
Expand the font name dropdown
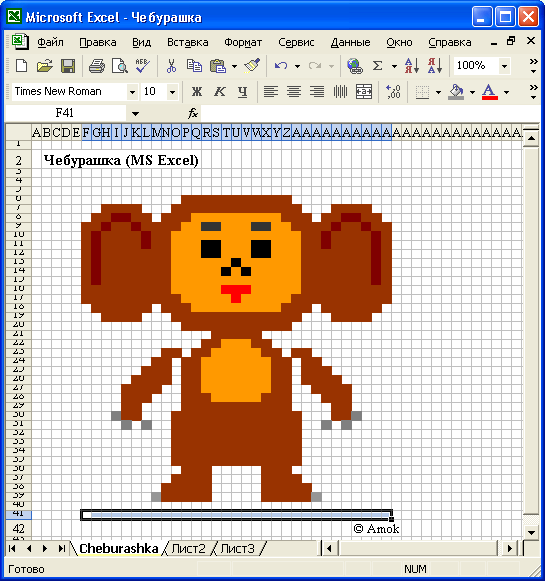click(132, 92)
